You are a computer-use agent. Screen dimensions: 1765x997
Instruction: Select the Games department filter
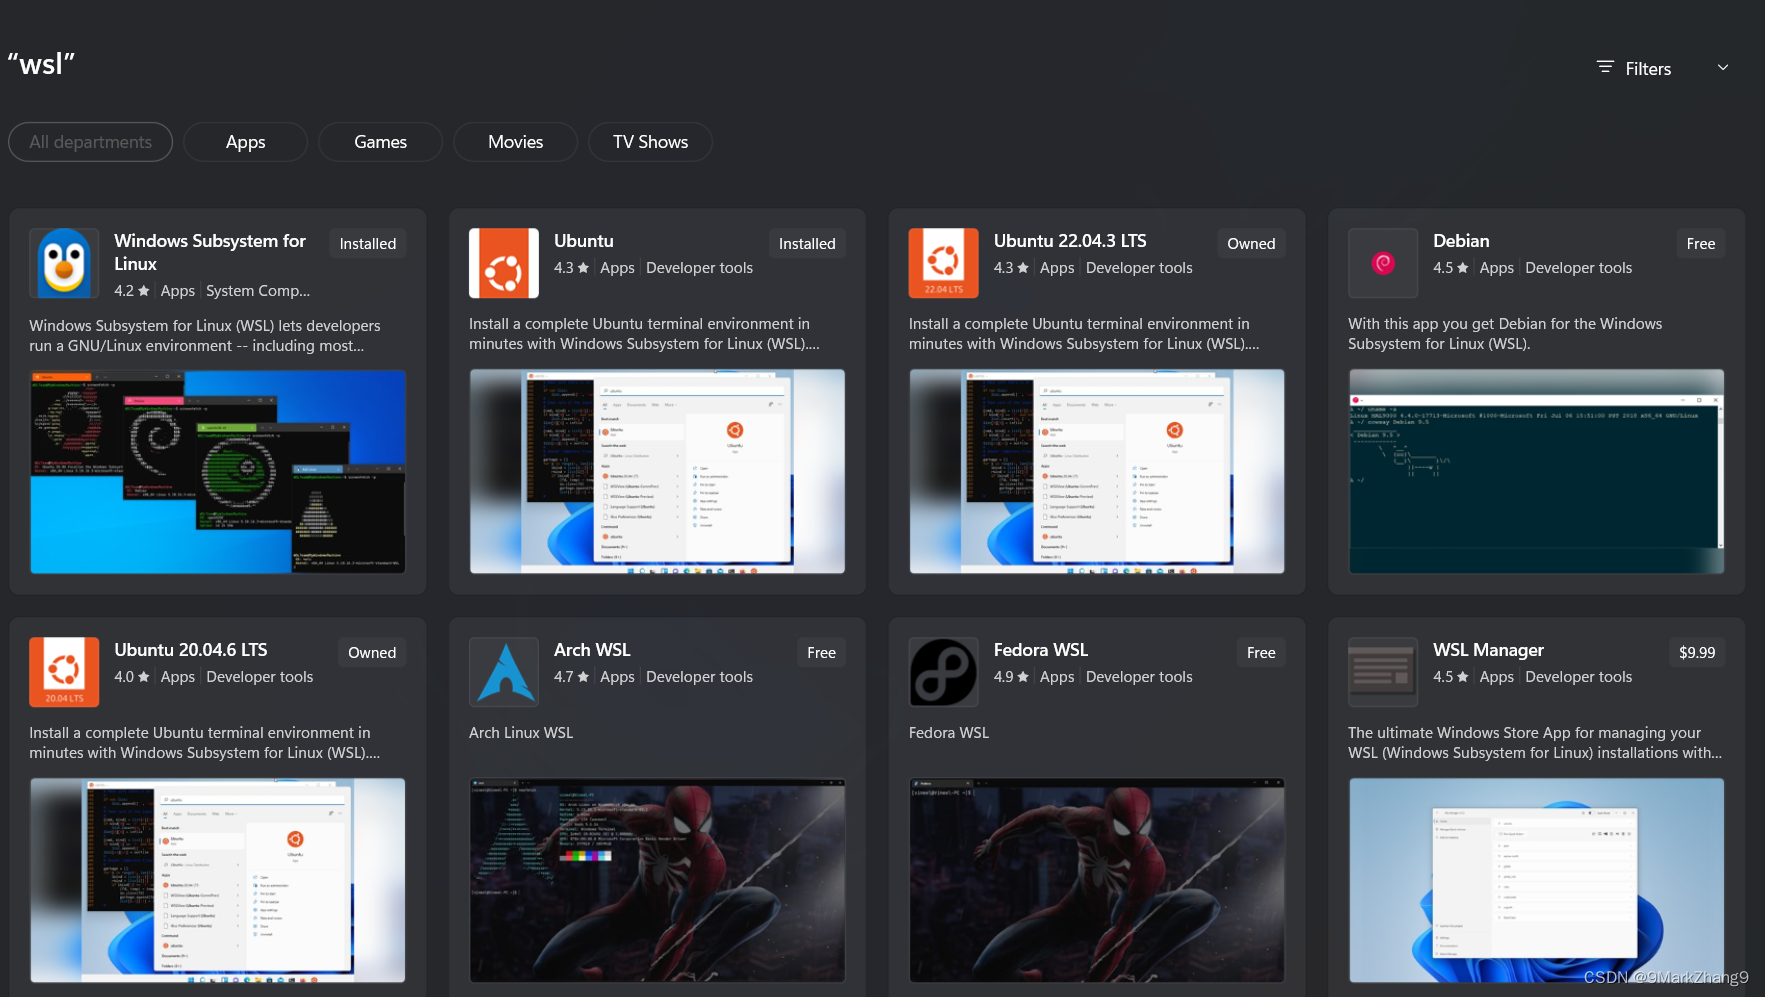[x=380, y=142]
